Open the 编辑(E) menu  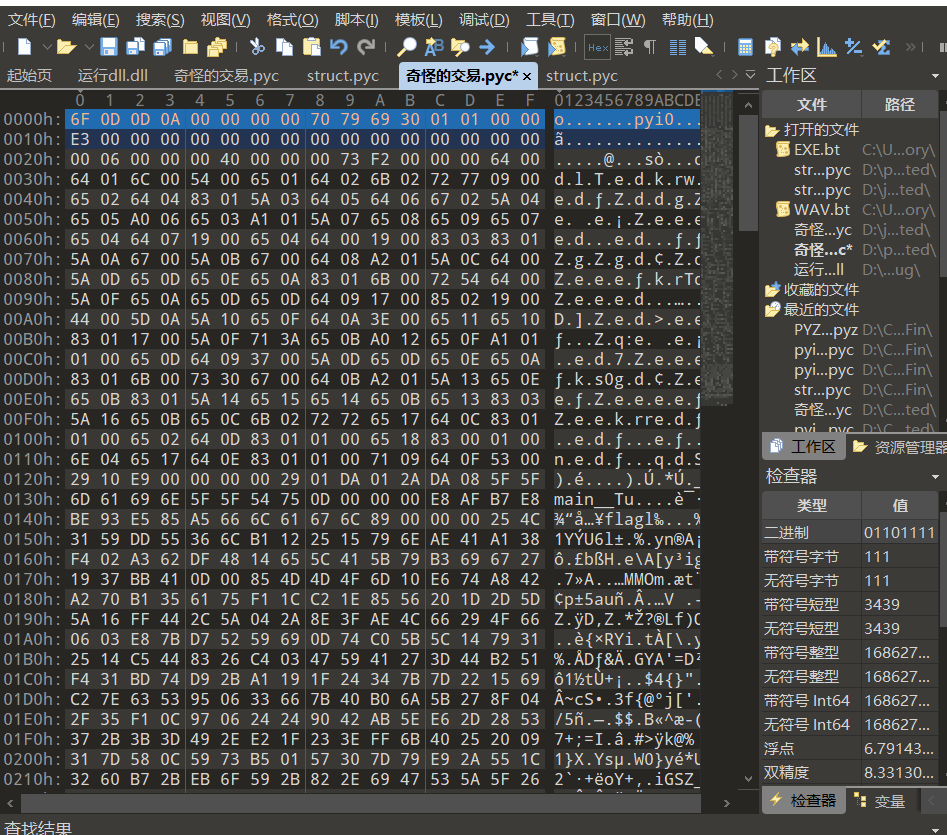point(95,20)
